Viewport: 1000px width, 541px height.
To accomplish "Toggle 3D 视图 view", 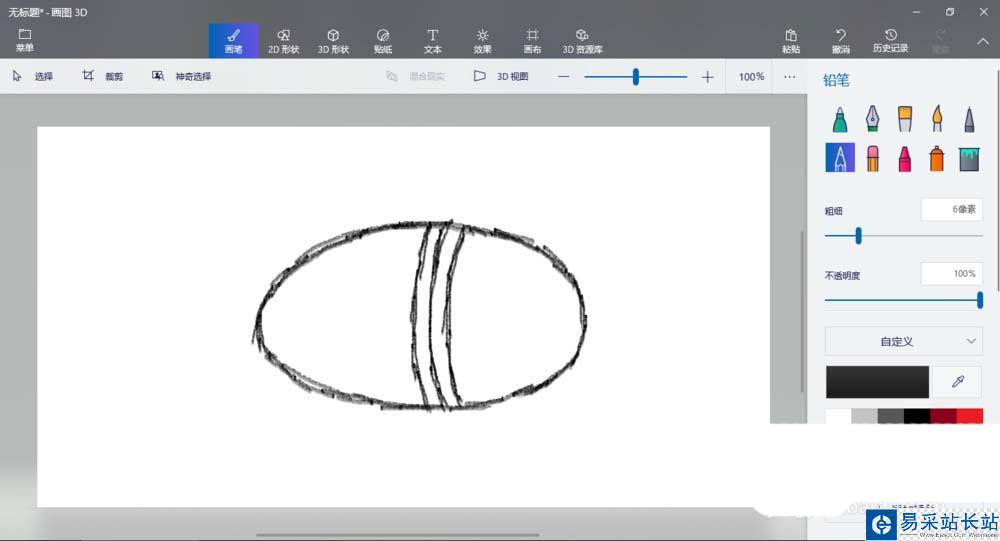I will 501,76.
